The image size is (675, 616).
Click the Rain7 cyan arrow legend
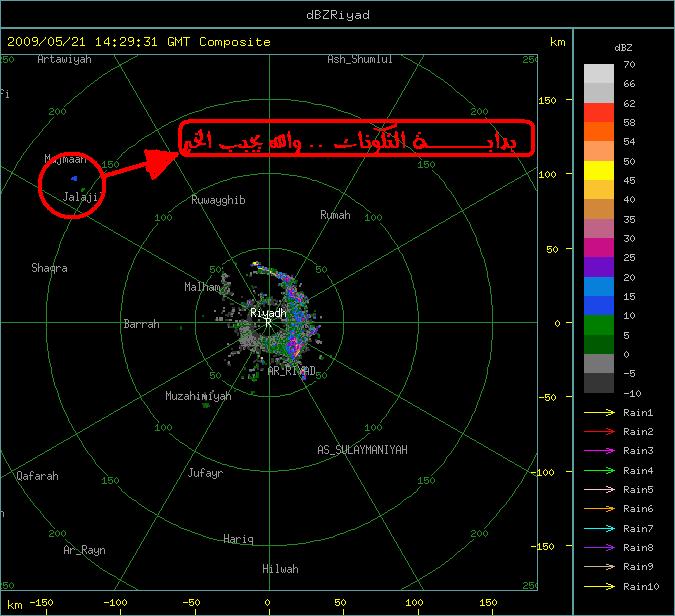599,528
